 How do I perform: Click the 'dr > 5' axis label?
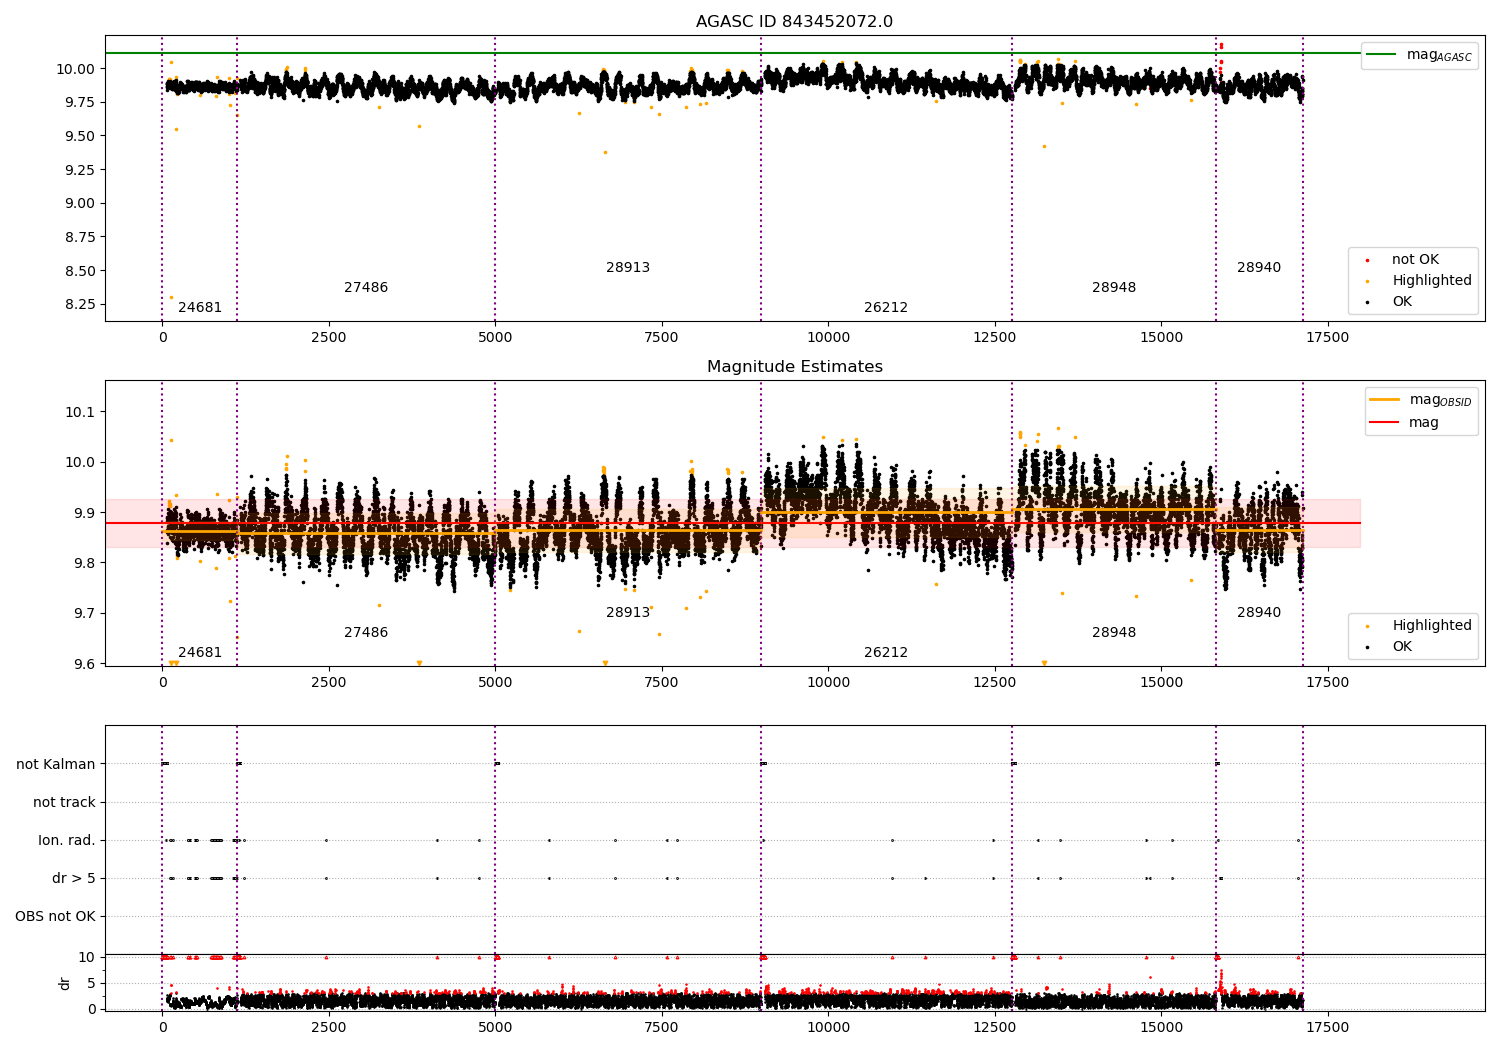pos(74,879)
